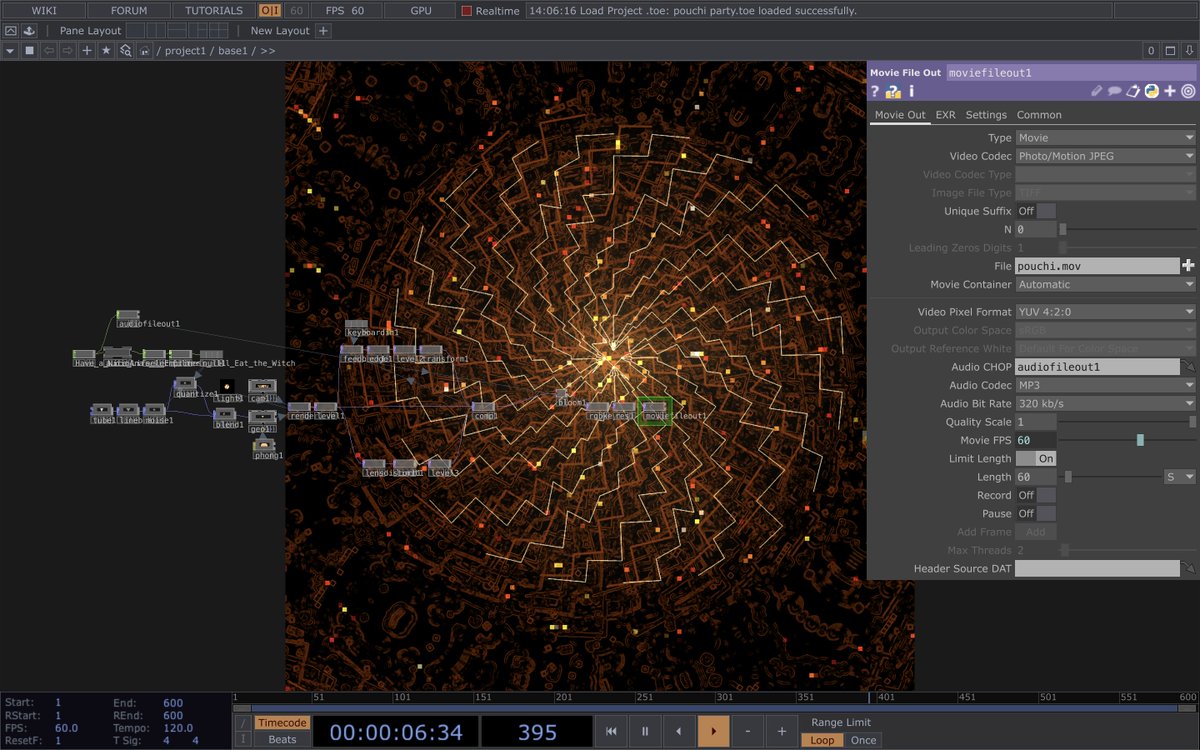Toggle the Record switch
Viewport: 1200px width, 750px height.
[1036, 495]
